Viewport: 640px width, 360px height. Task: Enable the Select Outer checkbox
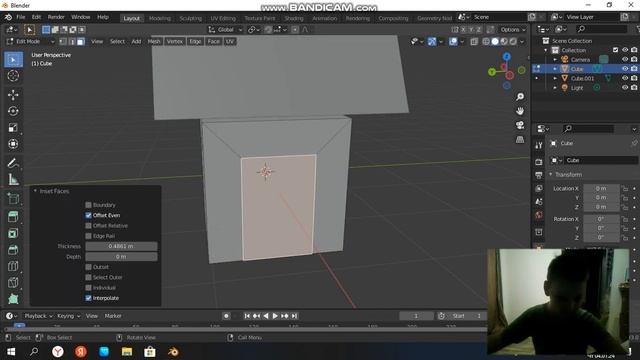pyautogui.click(x=88, y=277)
